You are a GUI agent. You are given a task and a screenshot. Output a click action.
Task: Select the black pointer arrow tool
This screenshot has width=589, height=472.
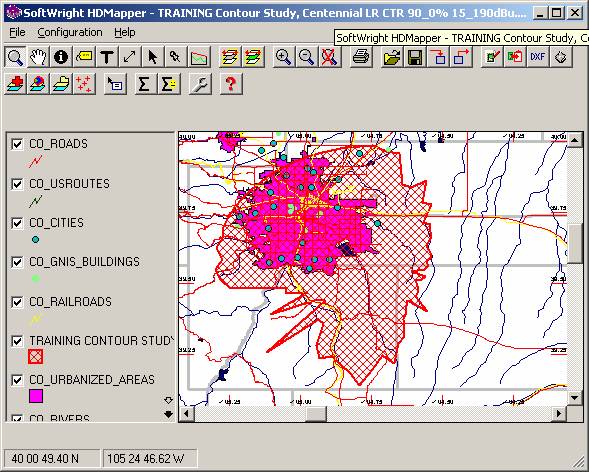(x=153, y=57)
